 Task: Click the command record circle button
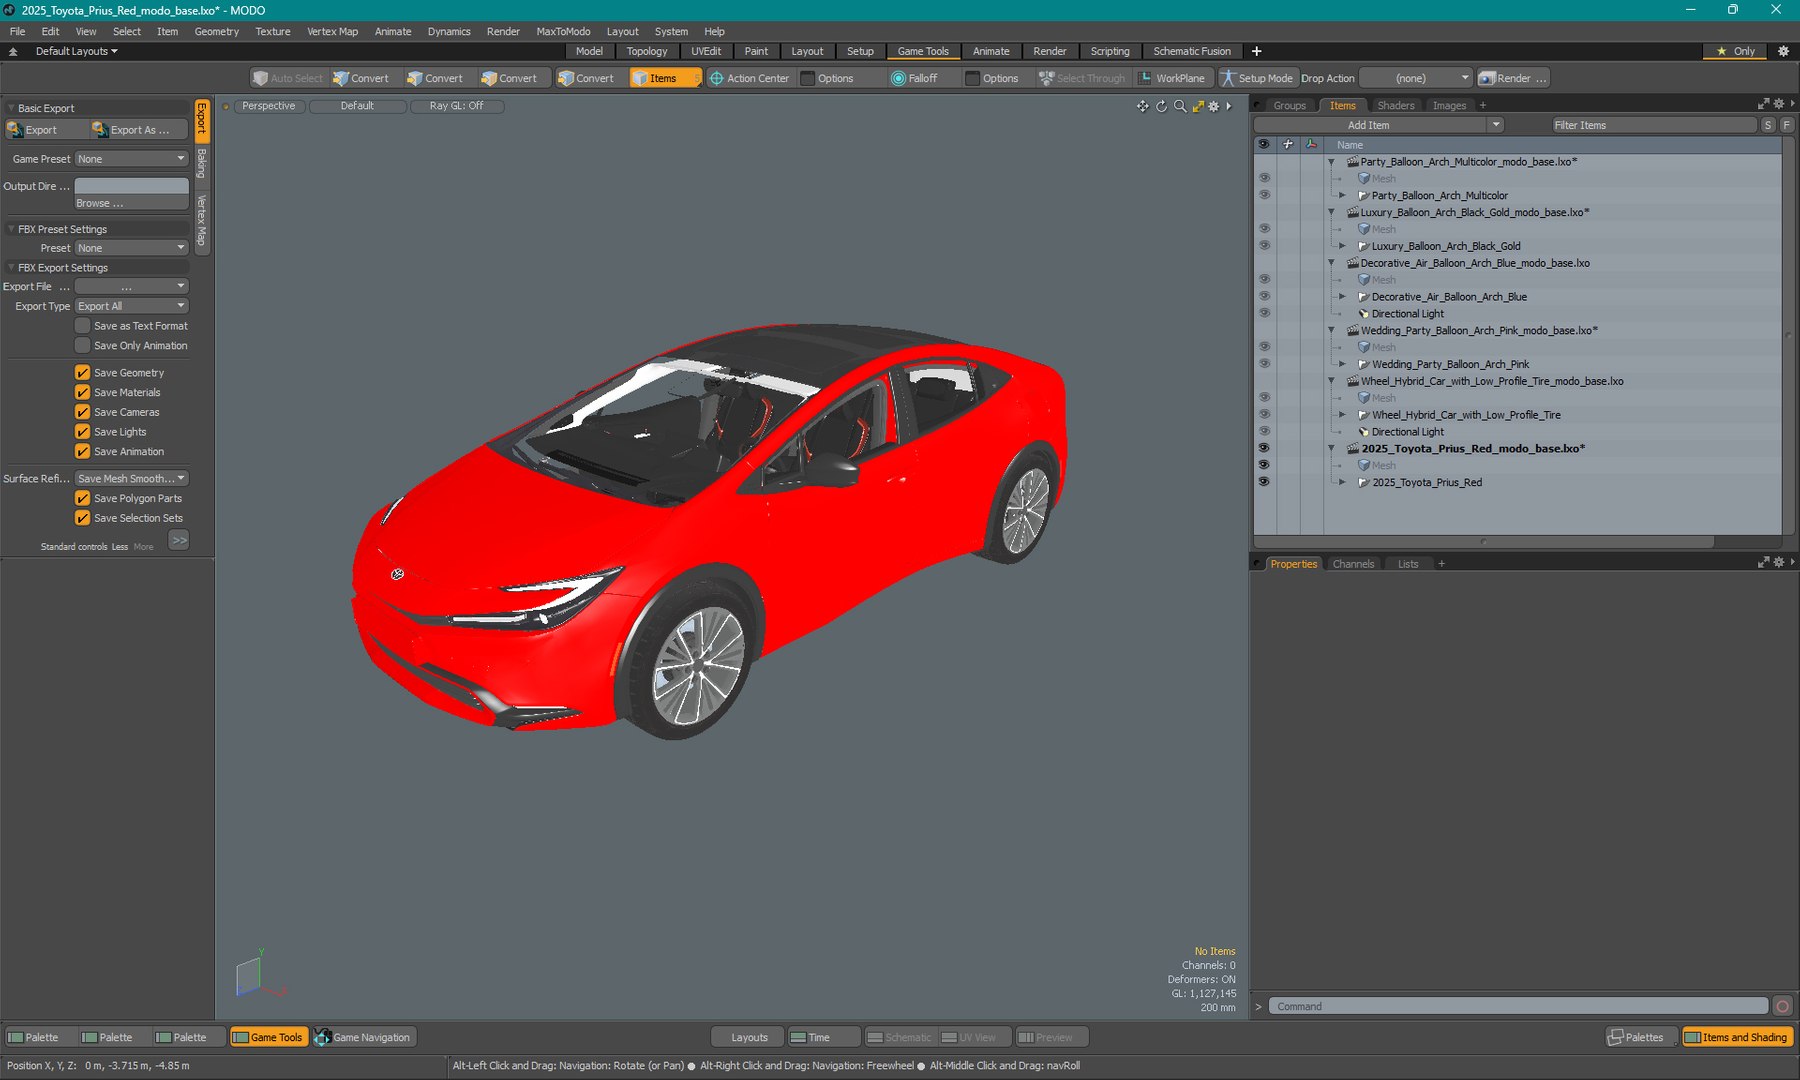[x=1782, y=1006]
